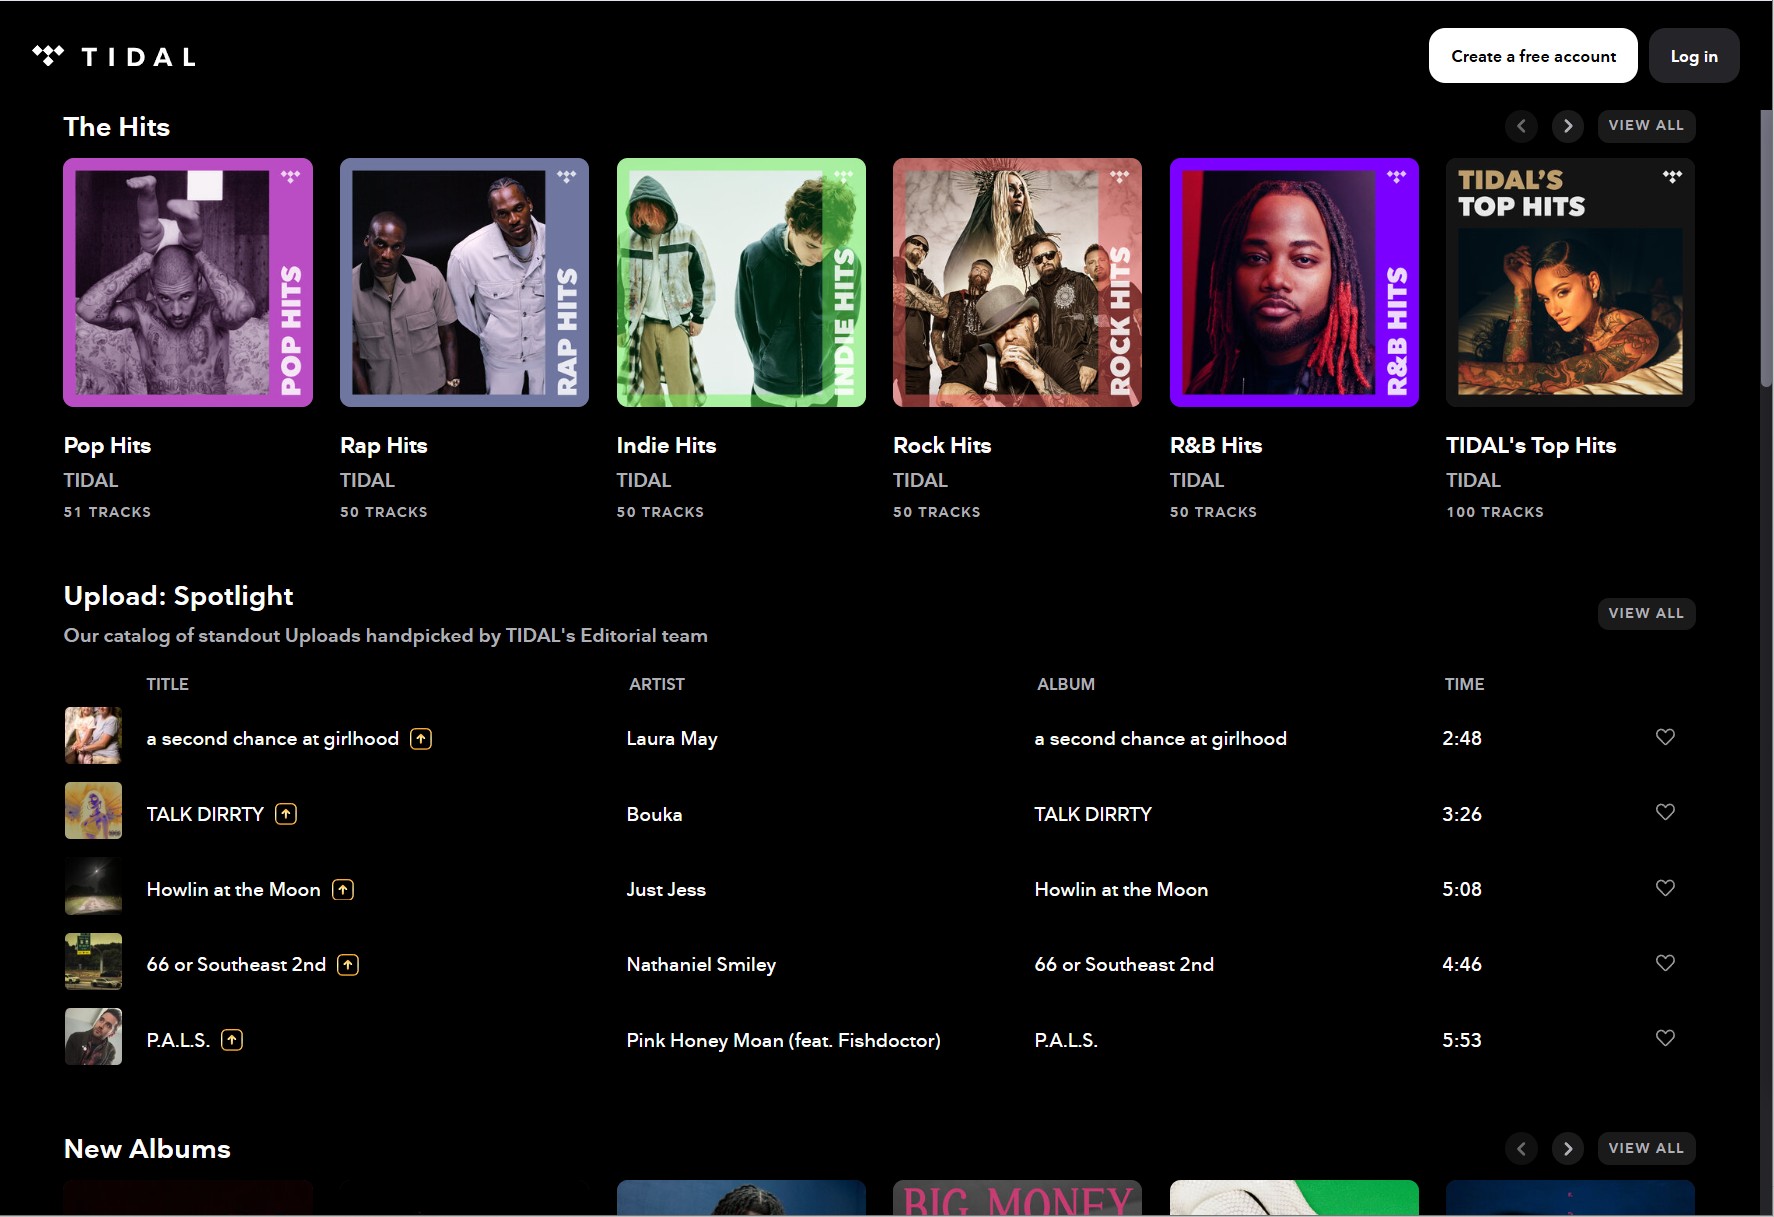This screenshot has width=1774, height=1217.
Task: Click P.A.L.S. track artwork
Action: tap(93, 1036)
